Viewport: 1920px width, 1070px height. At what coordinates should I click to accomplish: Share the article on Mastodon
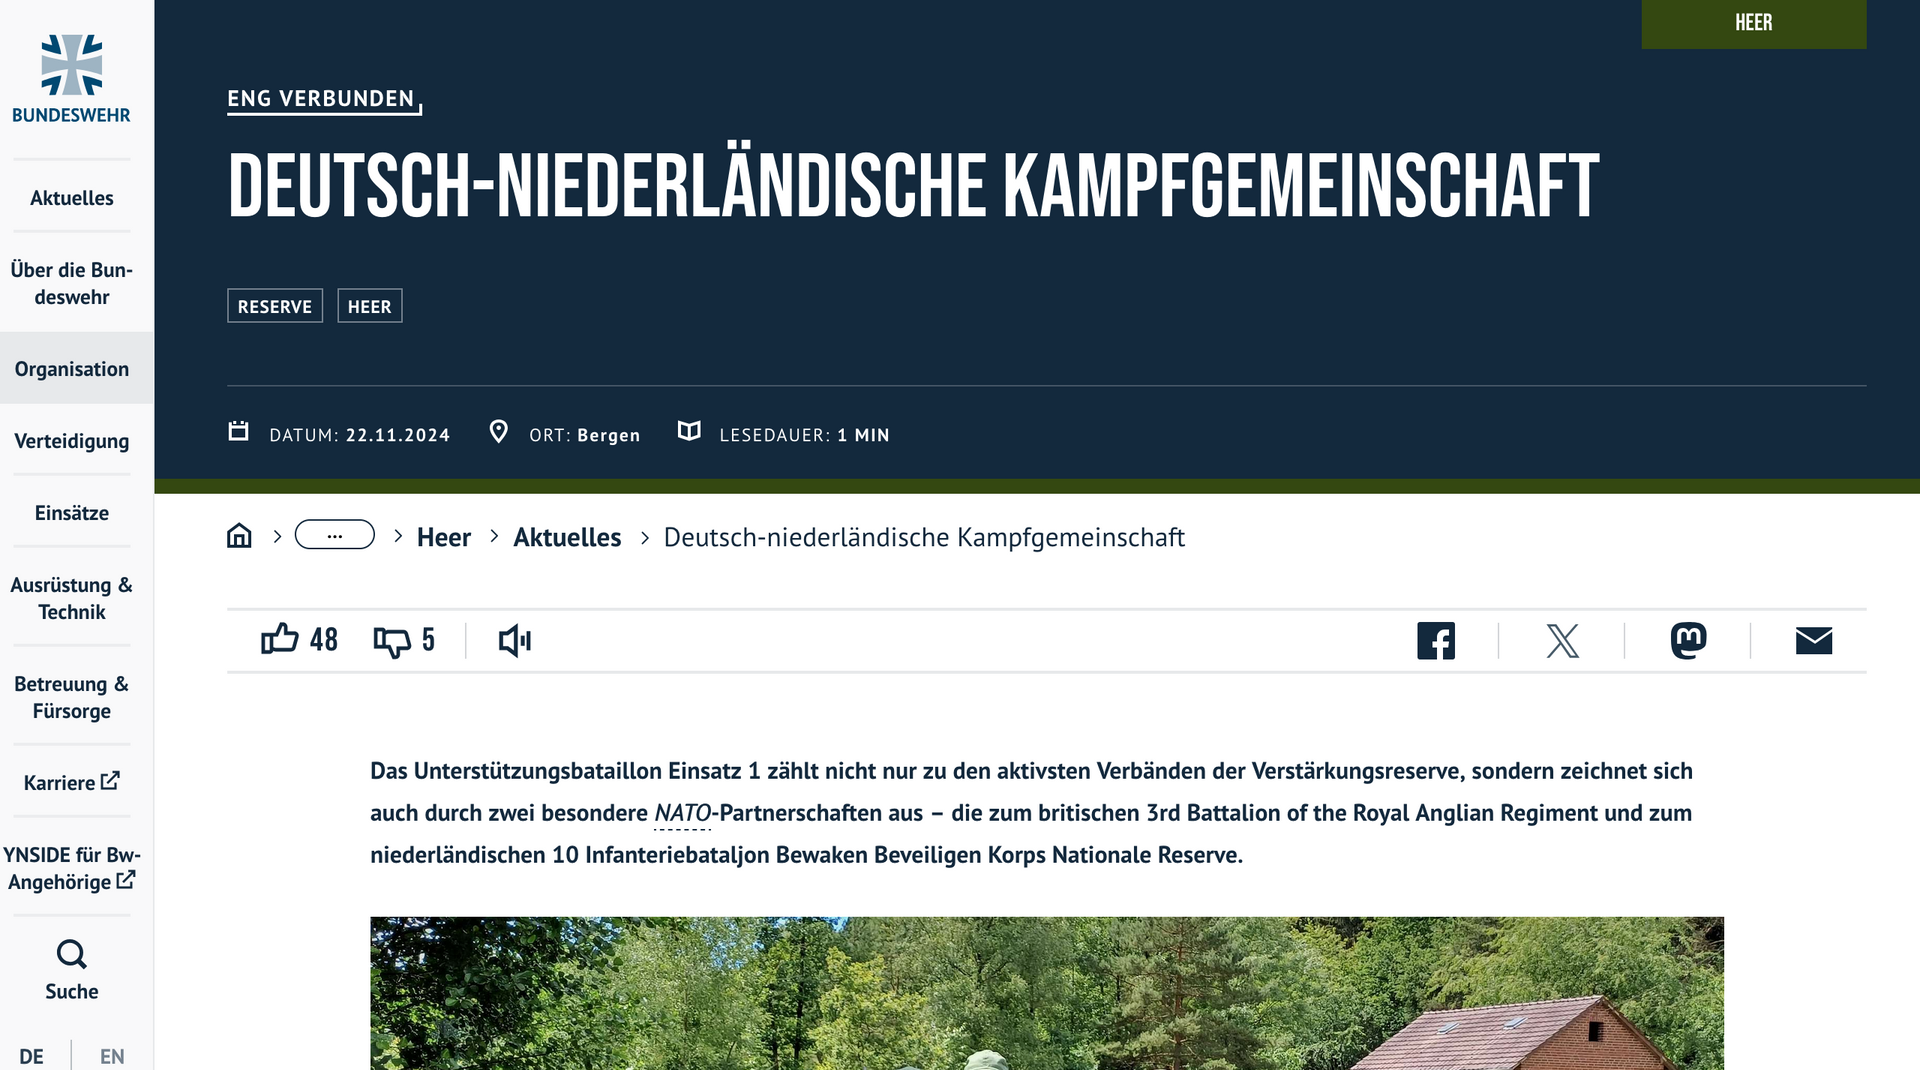[x=1688, y=640]
